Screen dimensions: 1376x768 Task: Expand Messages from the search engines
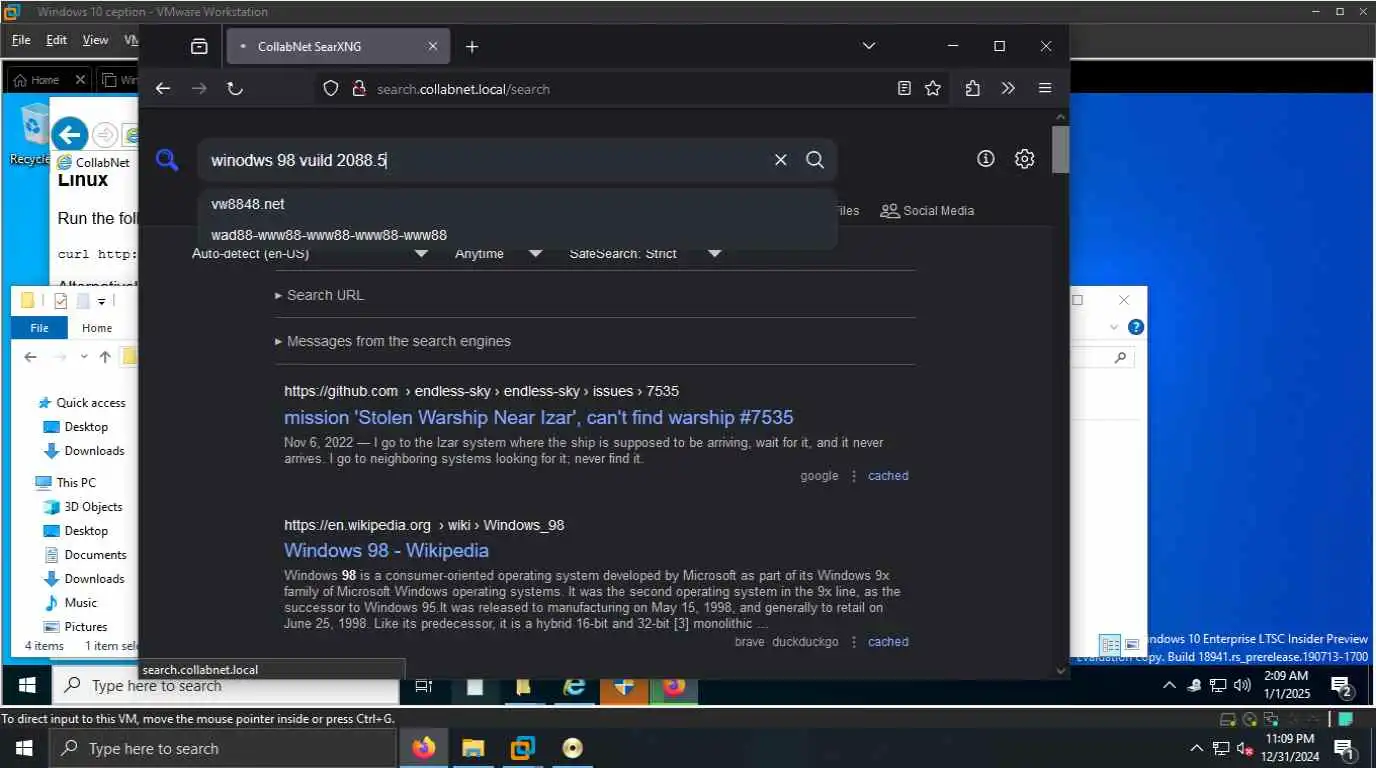[x=393, y=341]
